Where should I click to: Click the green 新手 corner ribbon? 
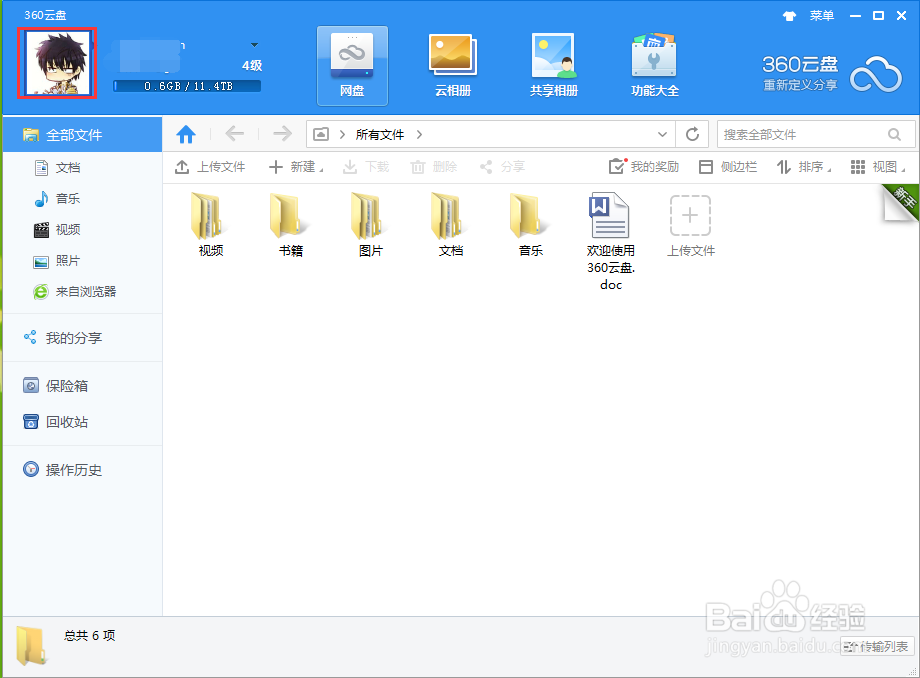pos(902,201)
